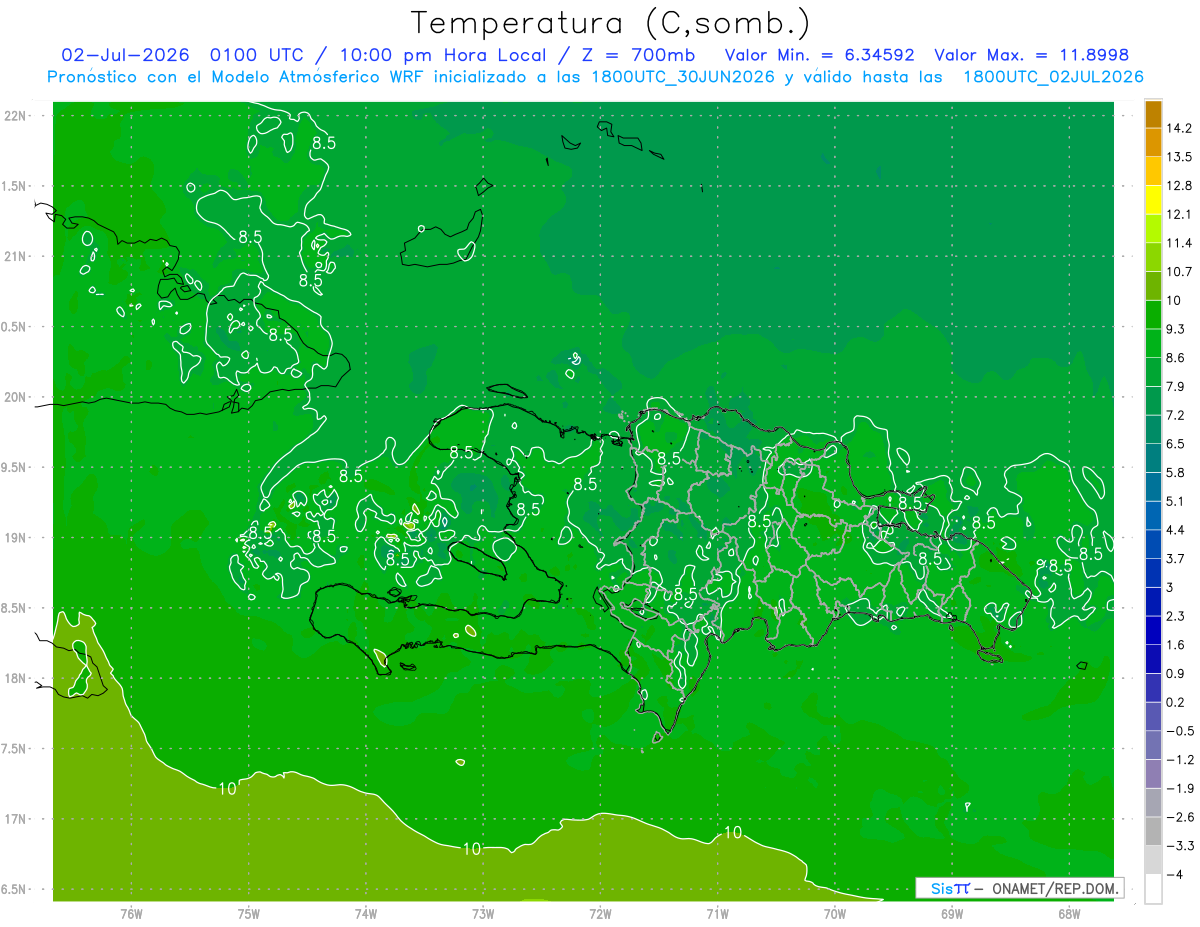Click the color bar segment between 10 and 10.7
1200x927 pixels.
[x=1153, y=286]
